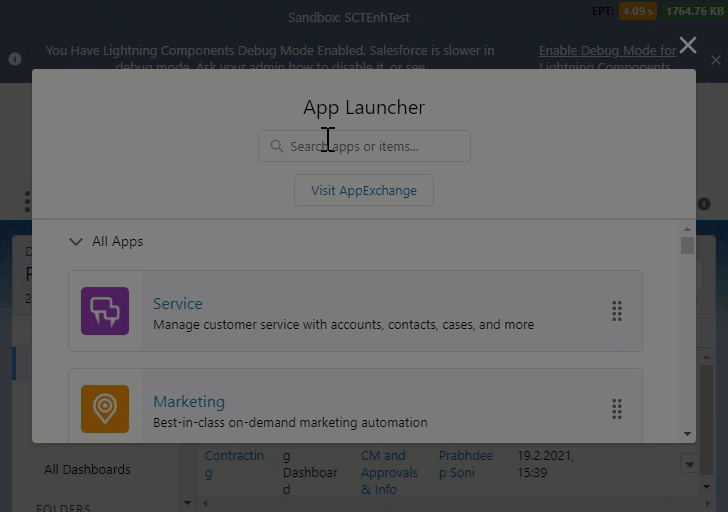Click the EPT 4.09 s badge
Image resolution: width=728 pixels, height=512 pixels.
(x=636, y=12)
